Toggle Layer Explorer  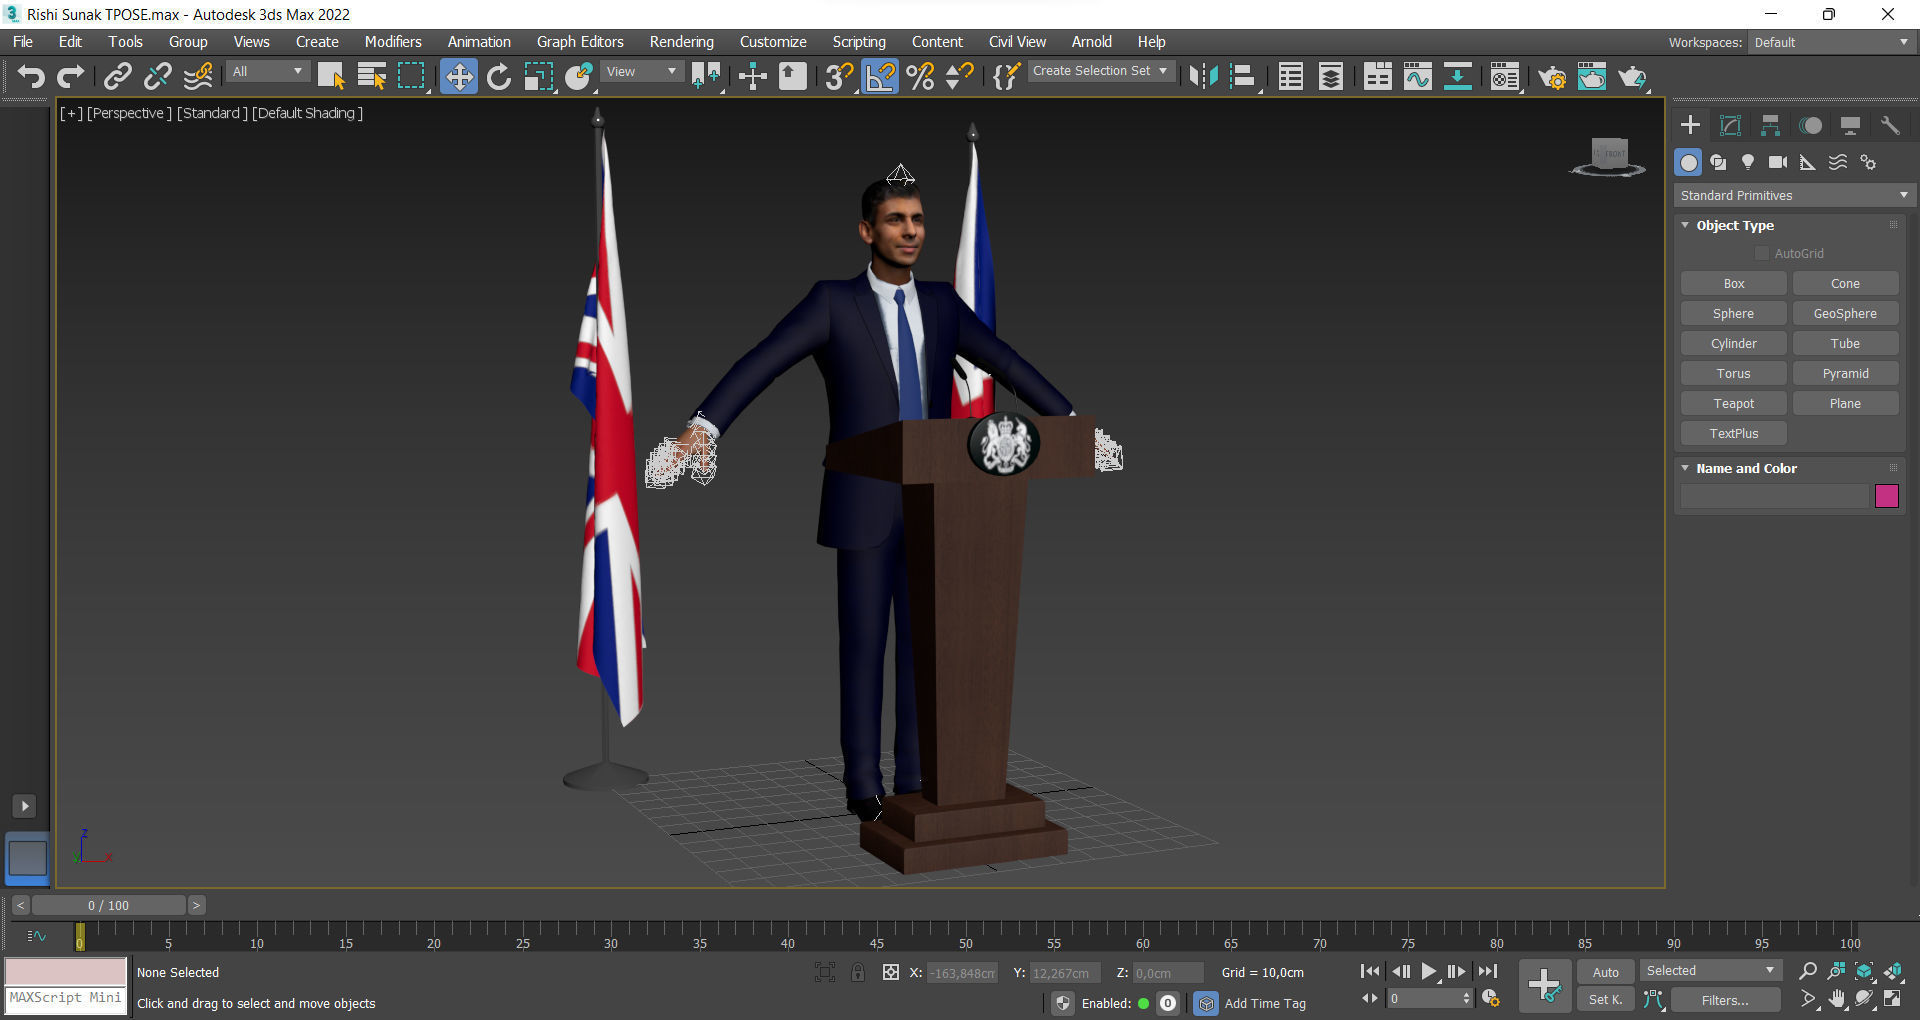click(1331, 77)
